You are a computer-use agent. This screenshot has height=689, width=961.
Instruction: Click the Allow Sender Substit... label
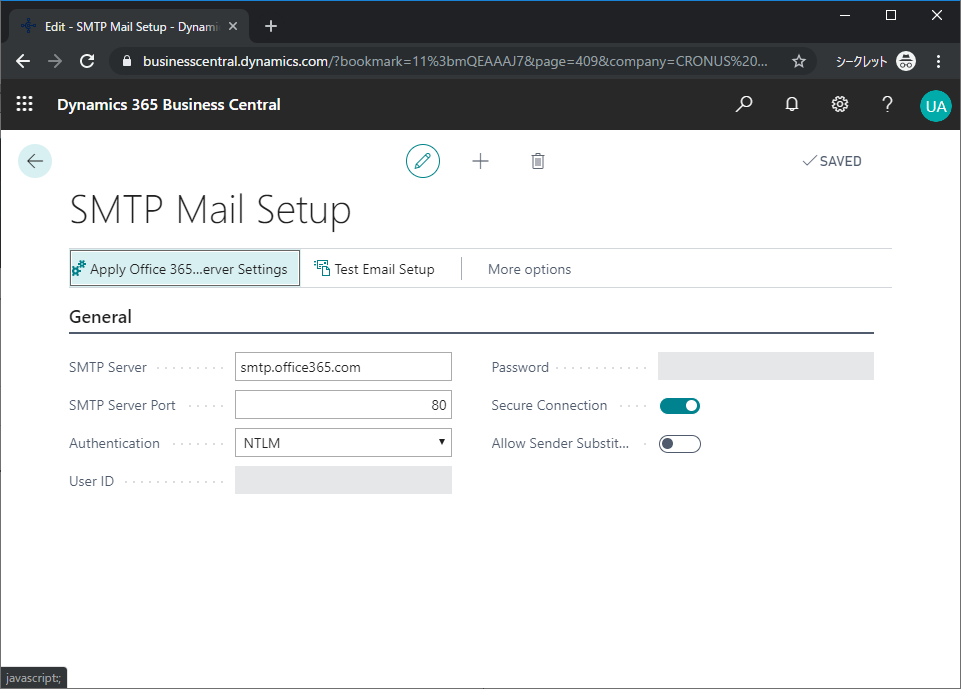point(560,443)
